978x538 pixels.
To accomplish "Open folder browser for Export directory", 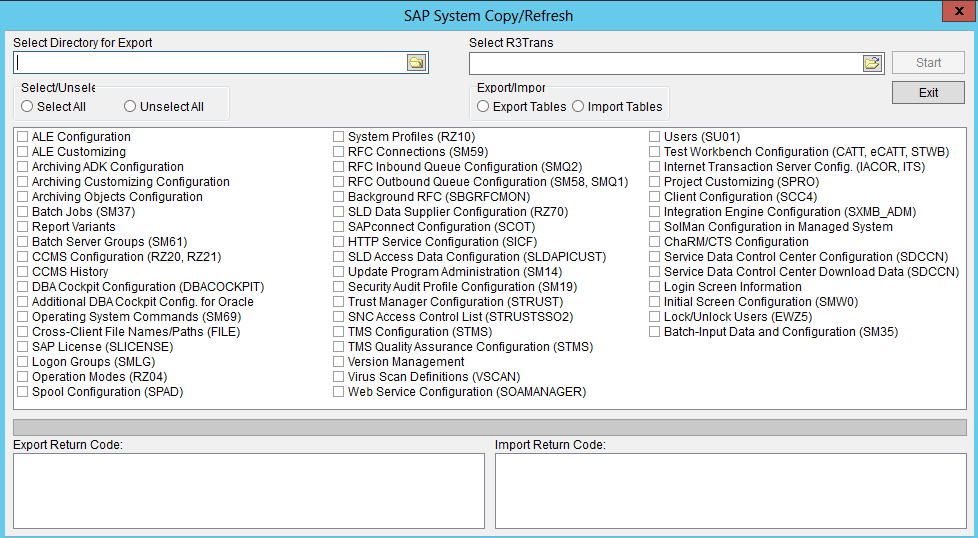I will point(416,62).
